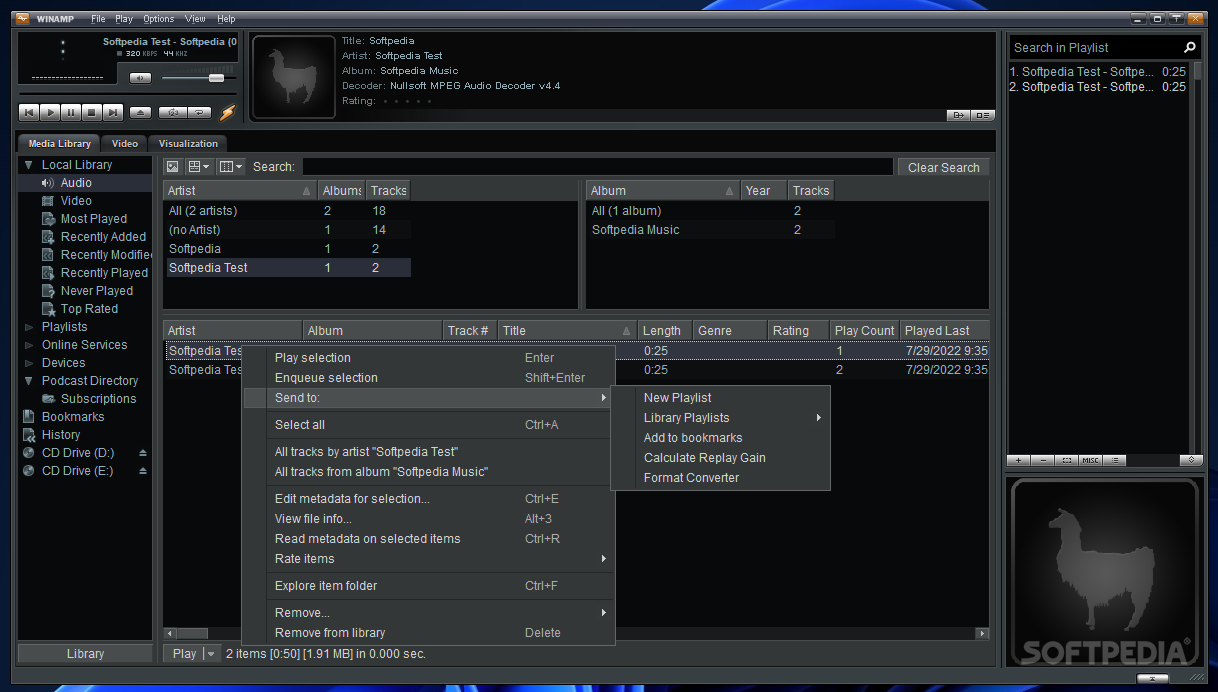Open the Help menu
The height and width of the screenshot is (692, 1218).
(227, 19)
